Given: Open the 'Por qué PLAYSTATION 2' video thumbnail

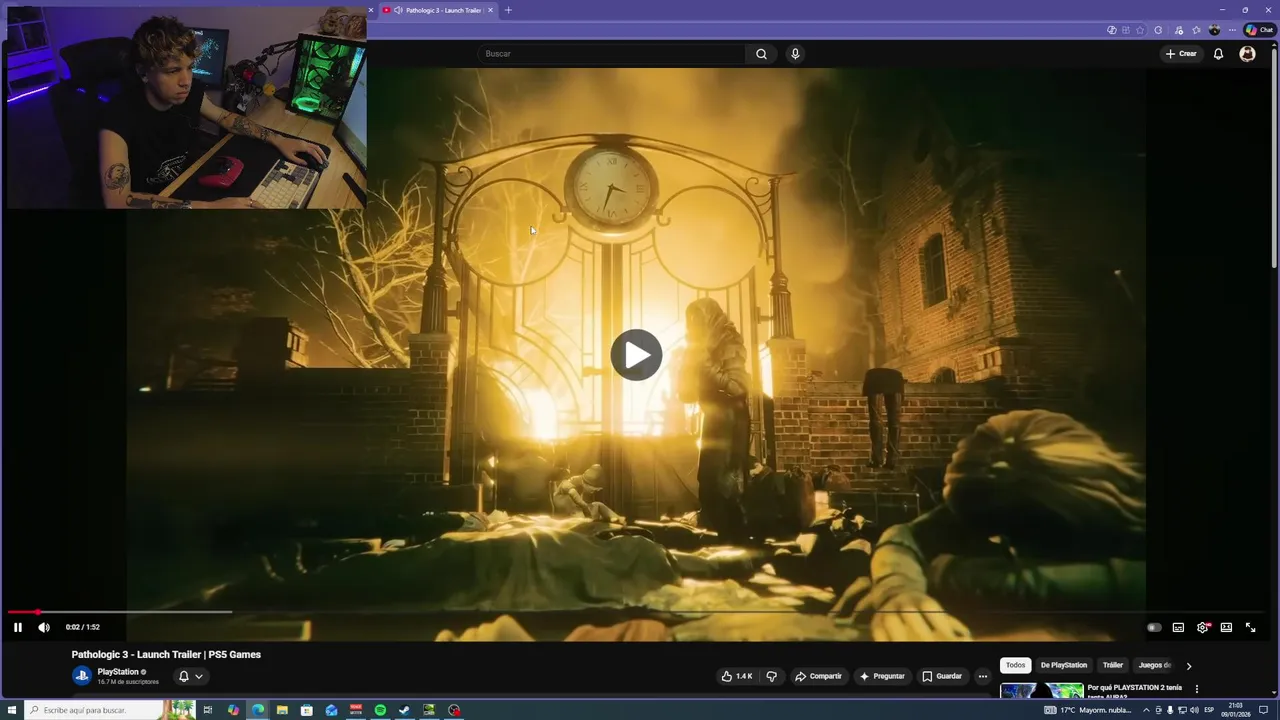Looking at the screenshot, I should tap(1041, 690).
